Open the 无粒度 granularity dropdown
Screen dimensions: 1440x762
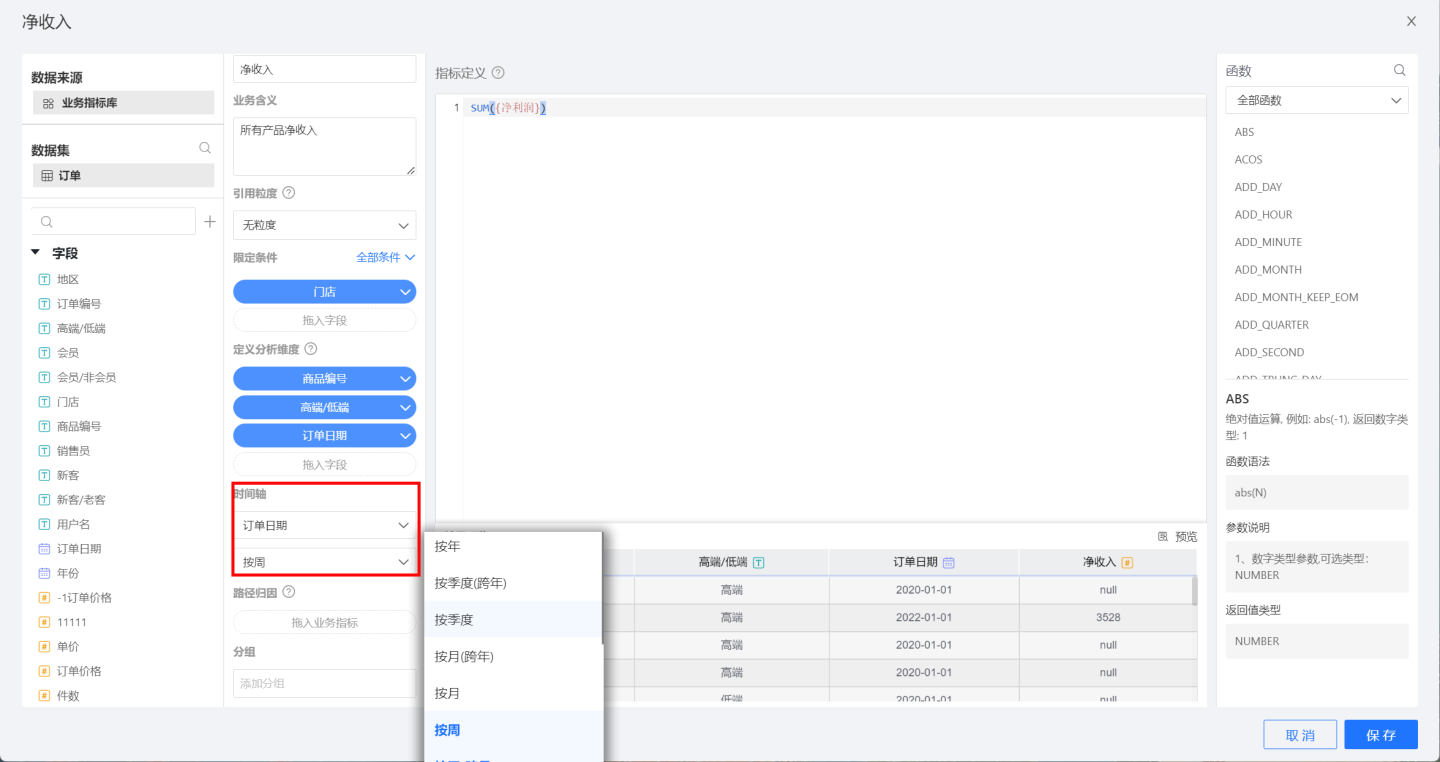coord(324,225)
